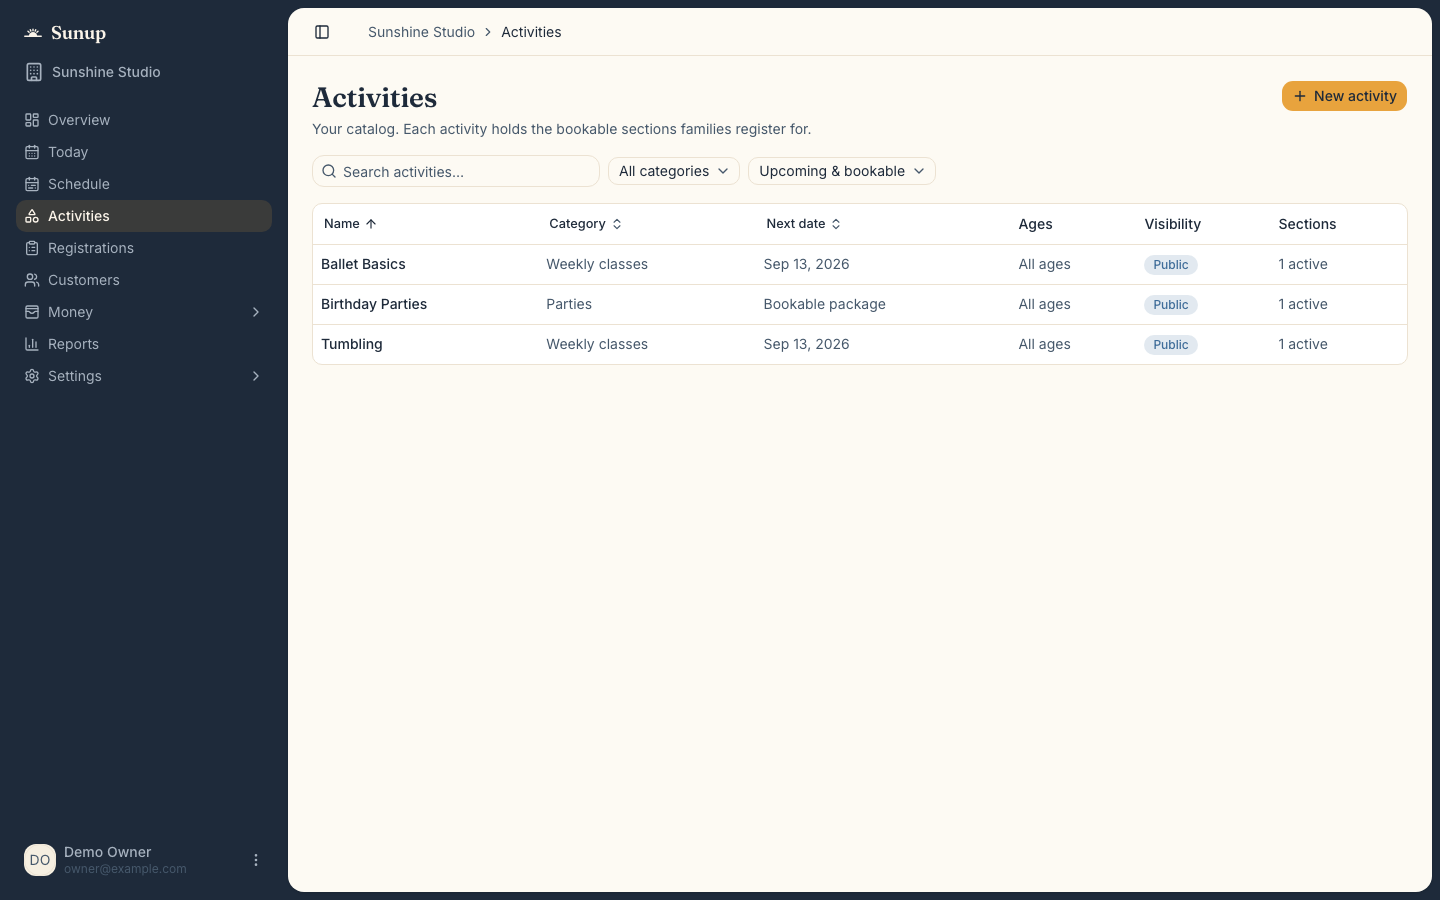Sort by the Next date column header
The image size is (1440, 900).
click(x=804, y=224)
